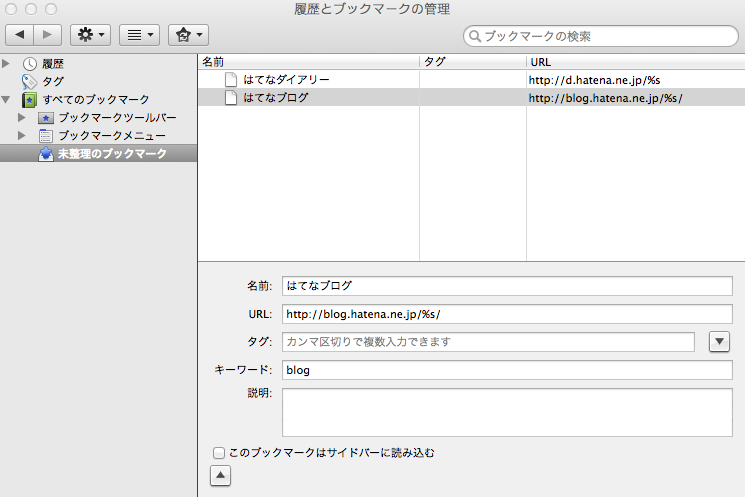The height and width of the screenshot is (497, 745).
Task: Select the 履歴 label in sidebar
Action: (x=53, y=64)
